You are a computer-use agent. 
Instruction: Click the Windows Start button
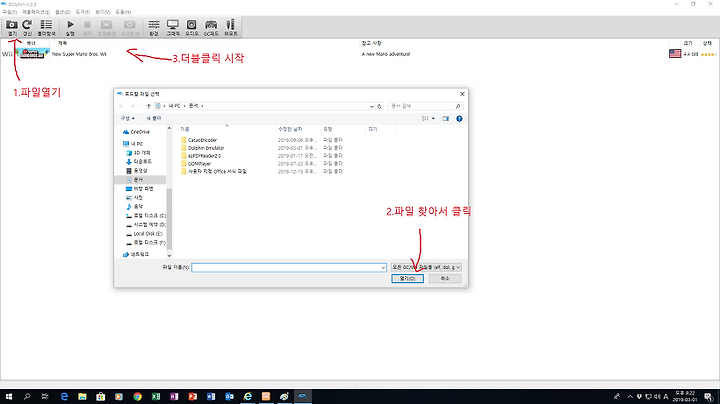tap(9, 397)
